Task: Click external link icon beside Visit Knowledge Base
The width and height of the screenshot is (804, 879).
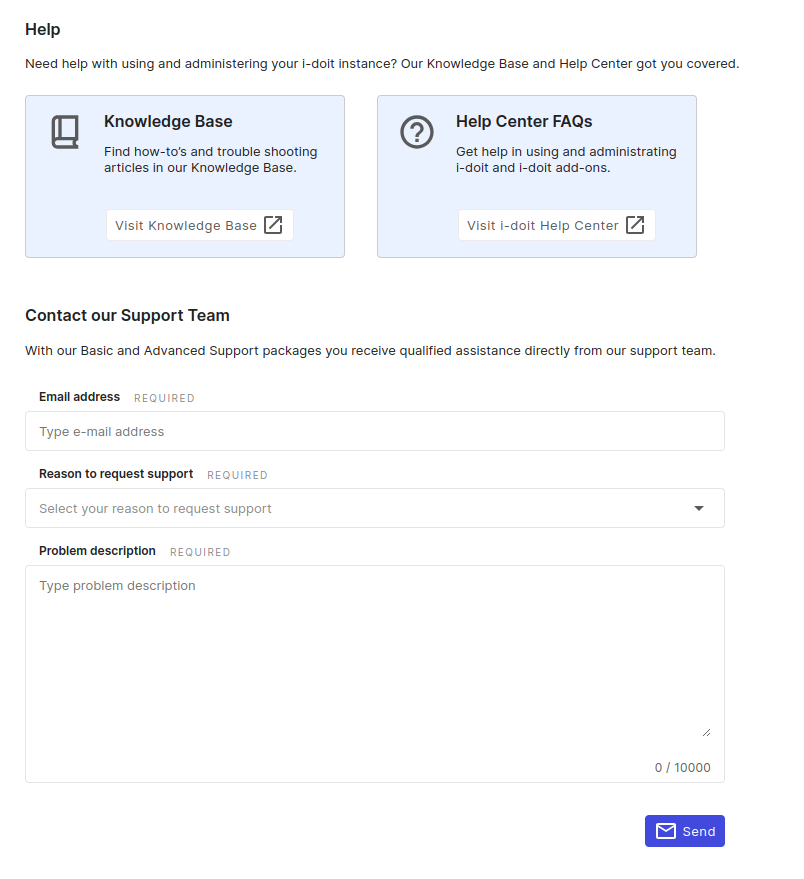Action: tap(273, 225)
